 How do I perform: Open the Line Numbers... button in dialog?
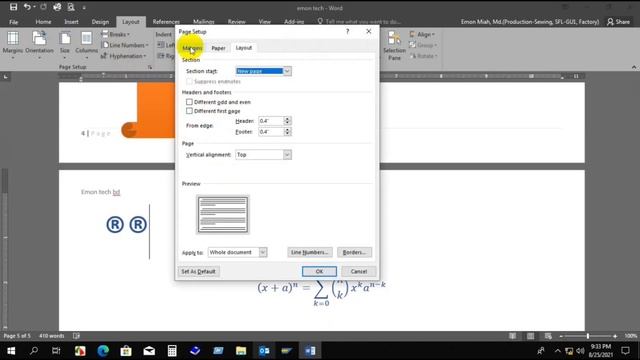[x=310, y=252]
